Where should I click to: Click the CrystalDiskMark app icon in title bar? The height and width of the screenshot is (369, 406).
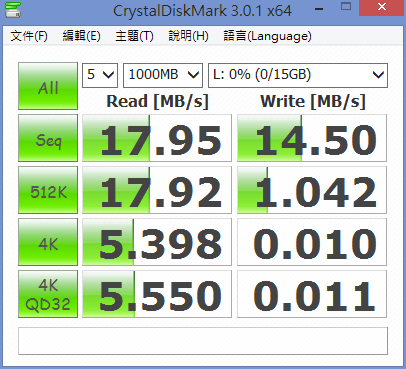click(13, 10)
